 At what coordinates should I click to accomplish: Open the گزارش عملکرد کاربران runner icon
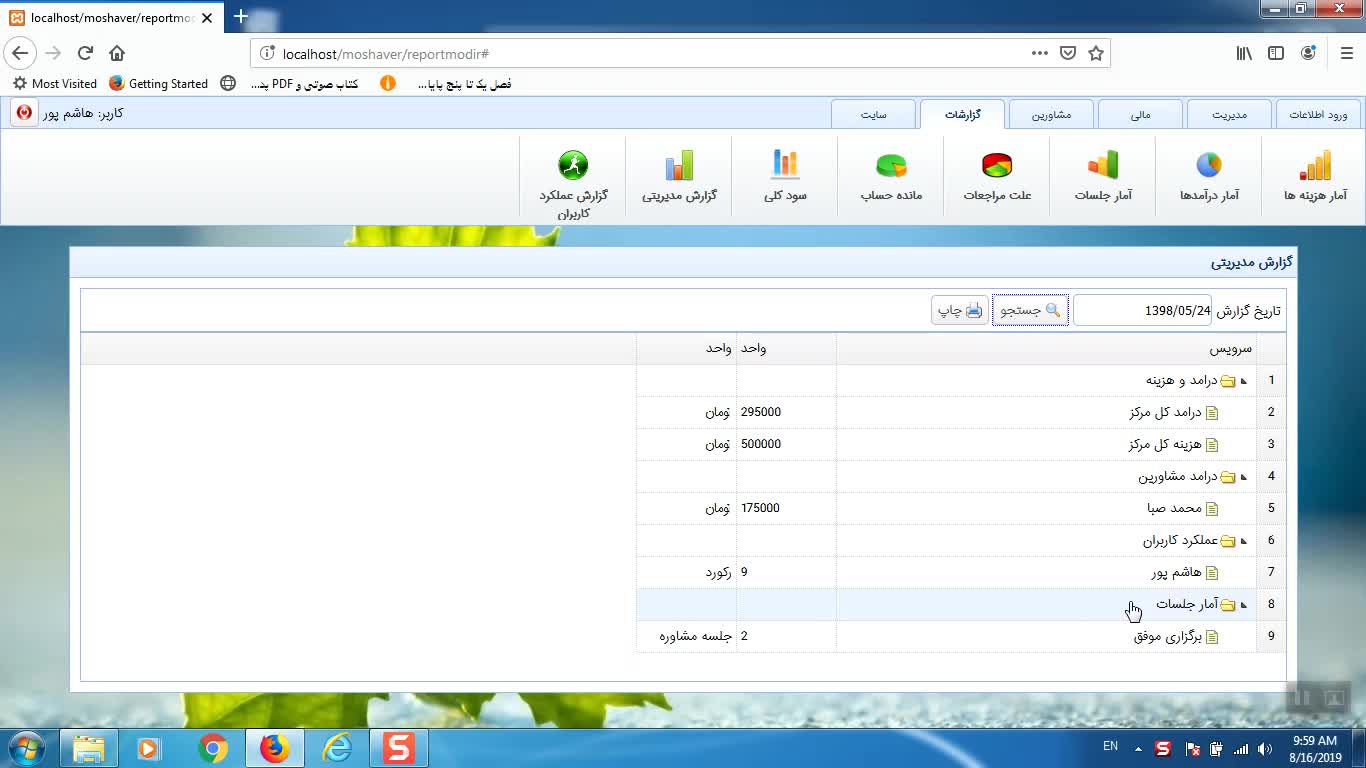(x=573, y=167)
